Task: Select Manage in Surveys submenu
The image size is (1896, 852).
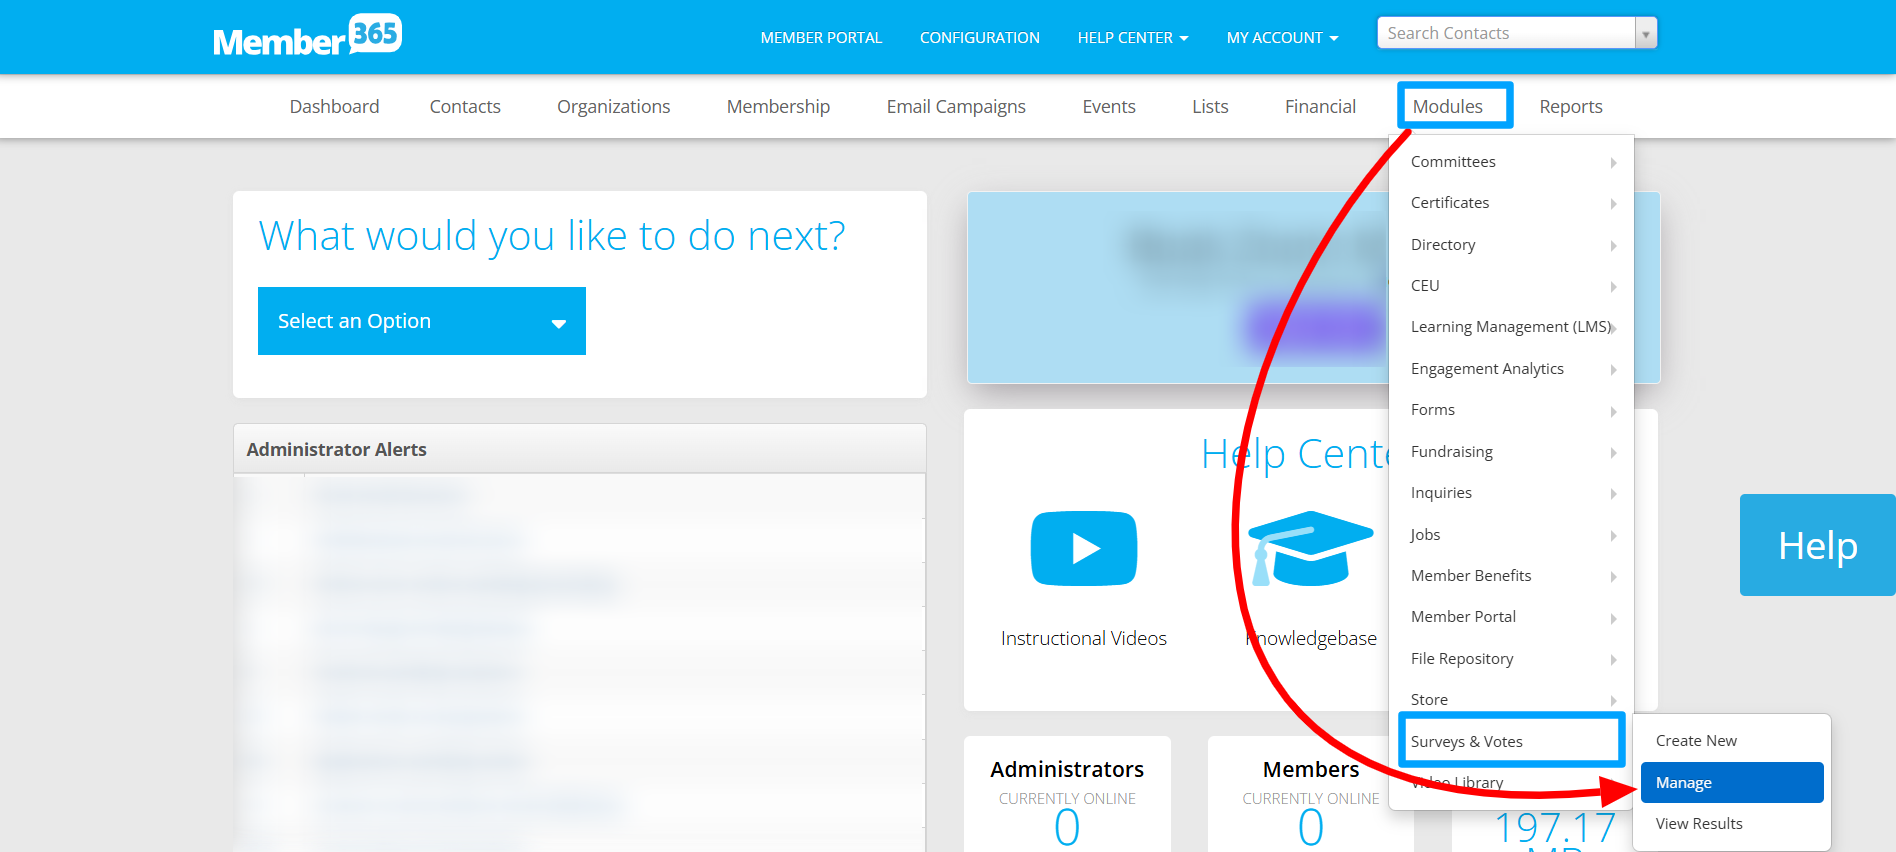Action: (x=1731, y=783)
